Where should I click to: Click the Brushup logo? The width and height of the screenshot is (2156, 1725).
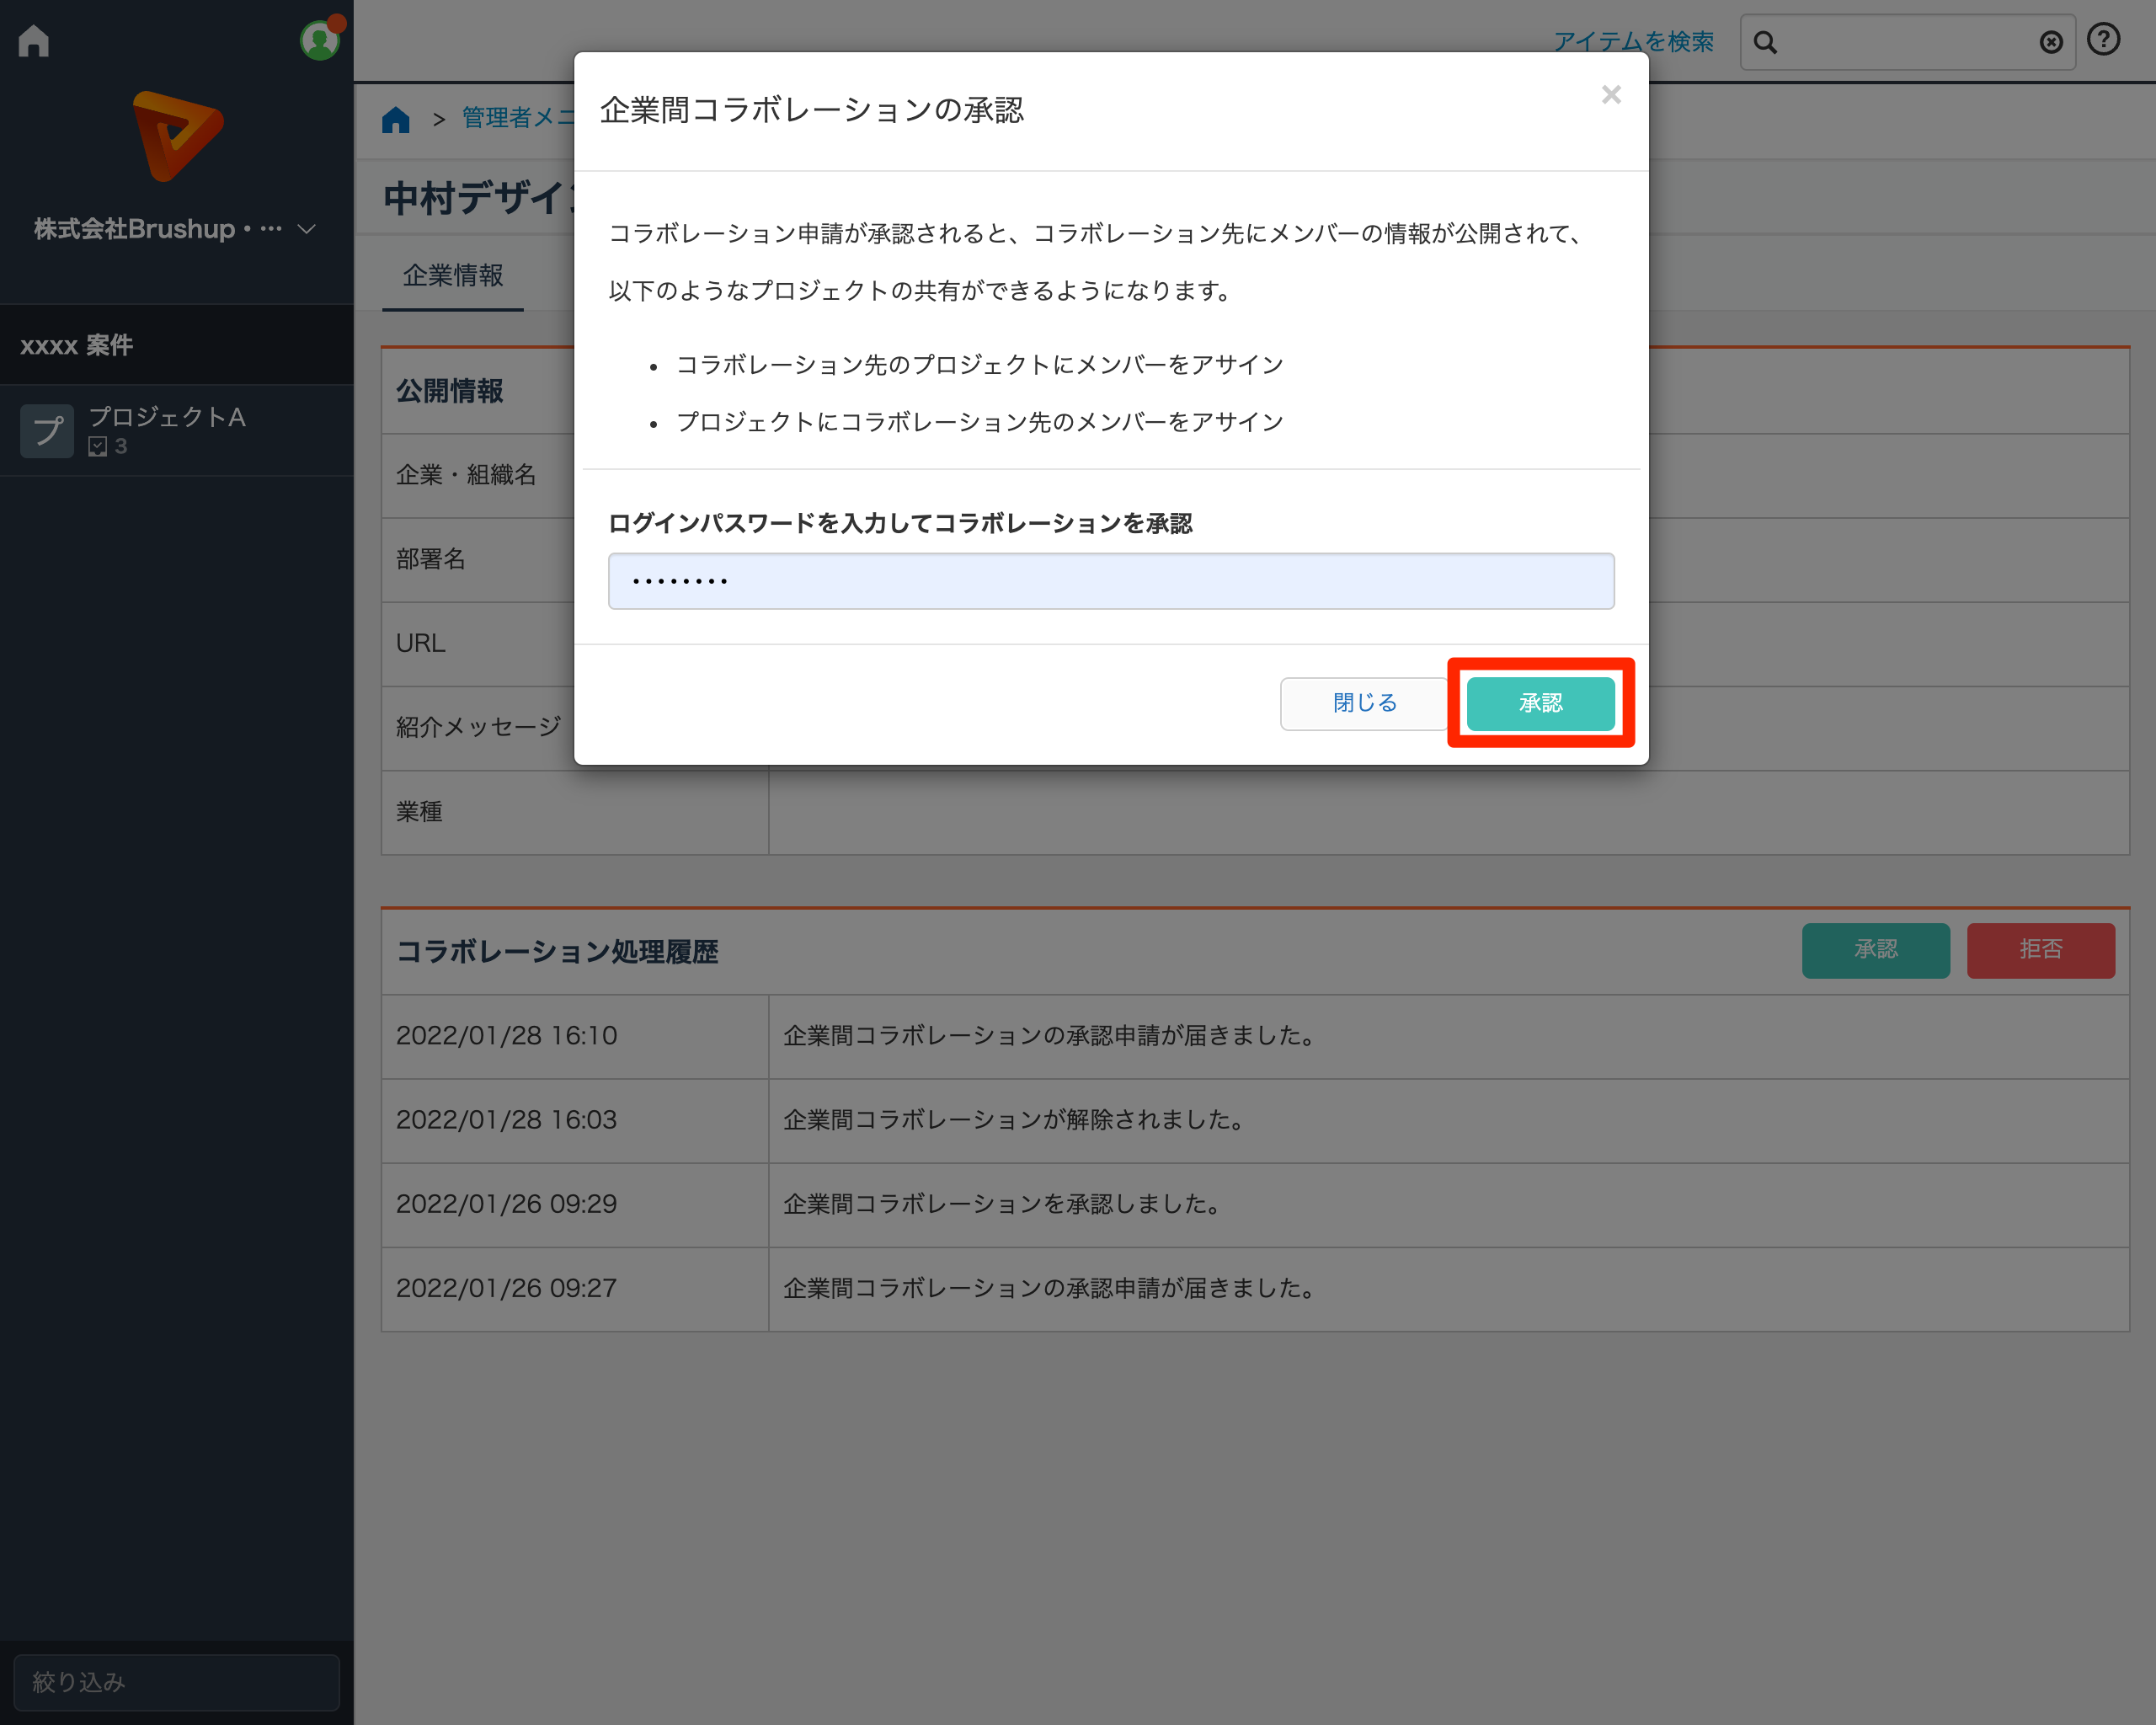pos(177,136)
